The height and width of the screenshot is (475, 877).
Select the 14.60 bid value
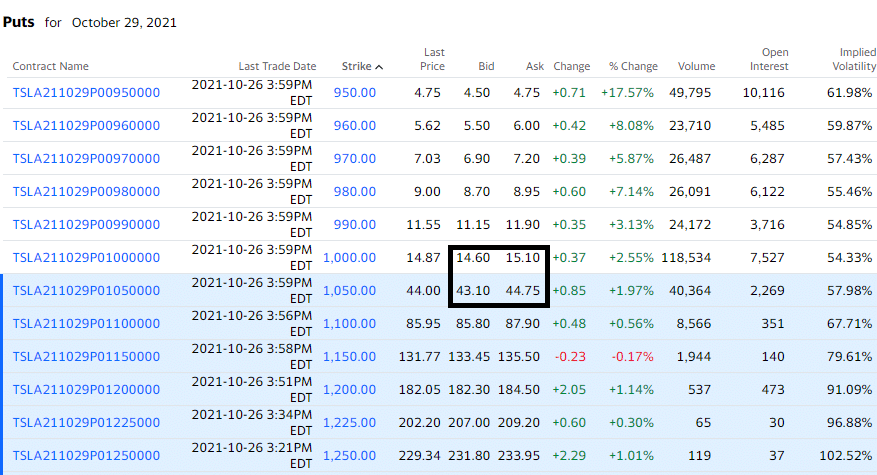(x=473, y=257)
